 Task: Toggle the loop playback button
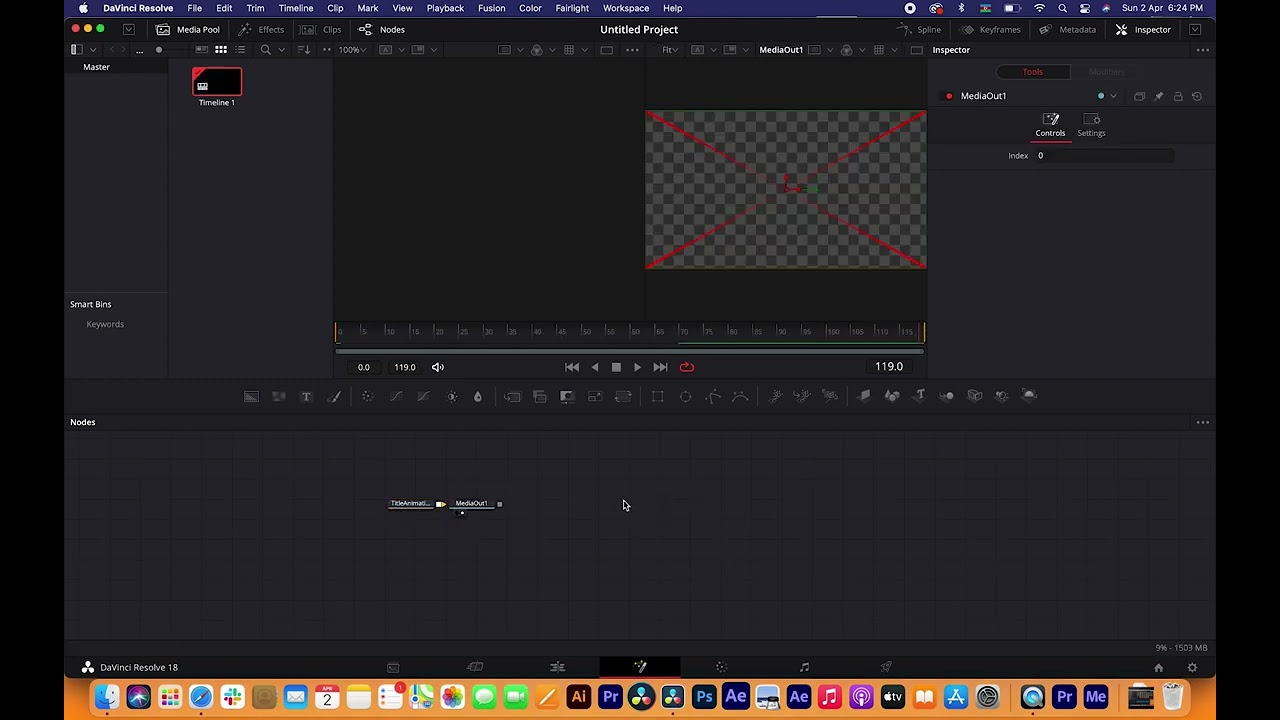point(687,367)
